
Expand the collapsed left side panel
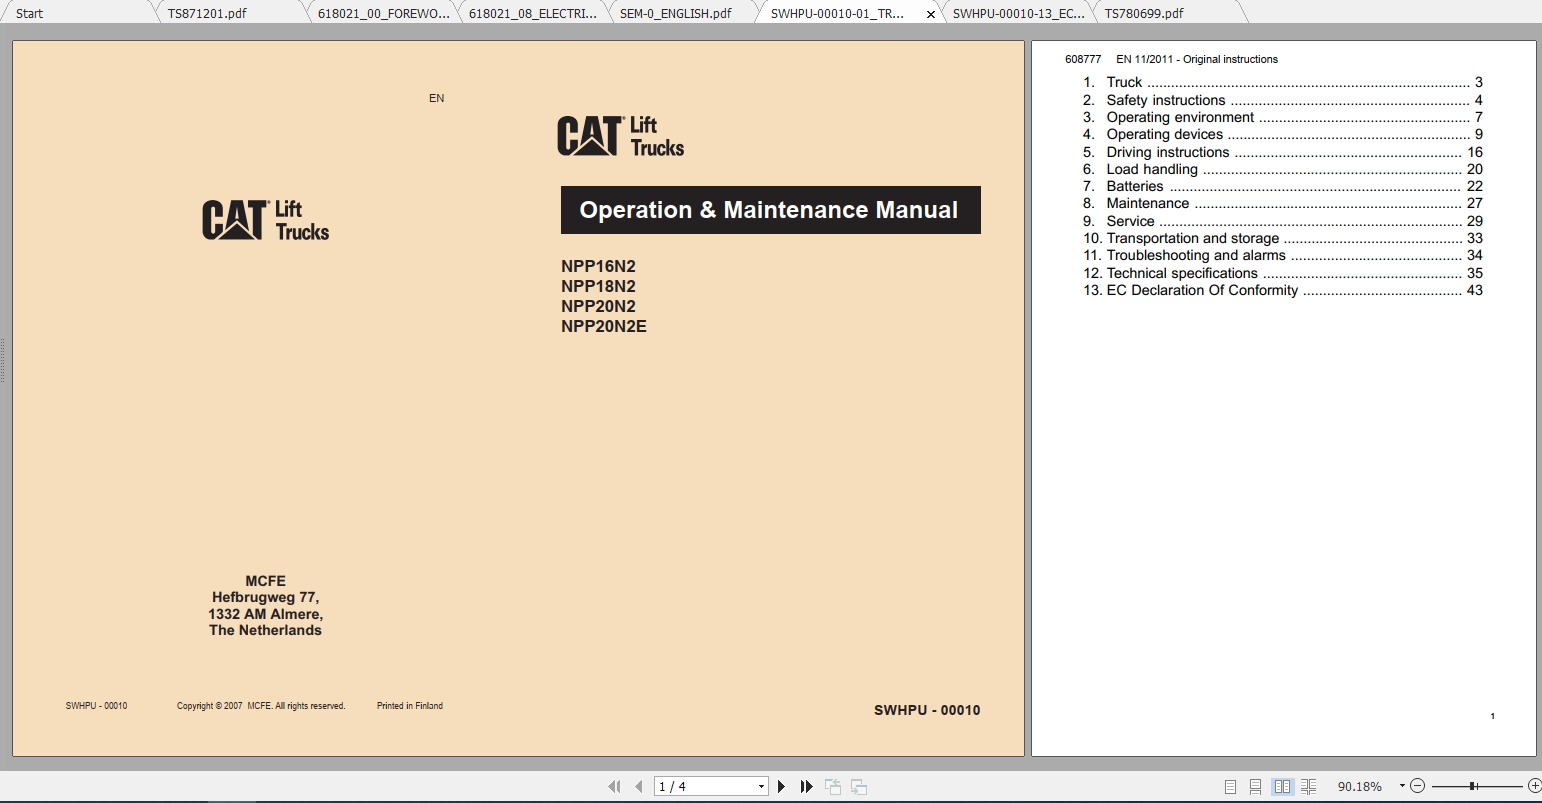4,360
